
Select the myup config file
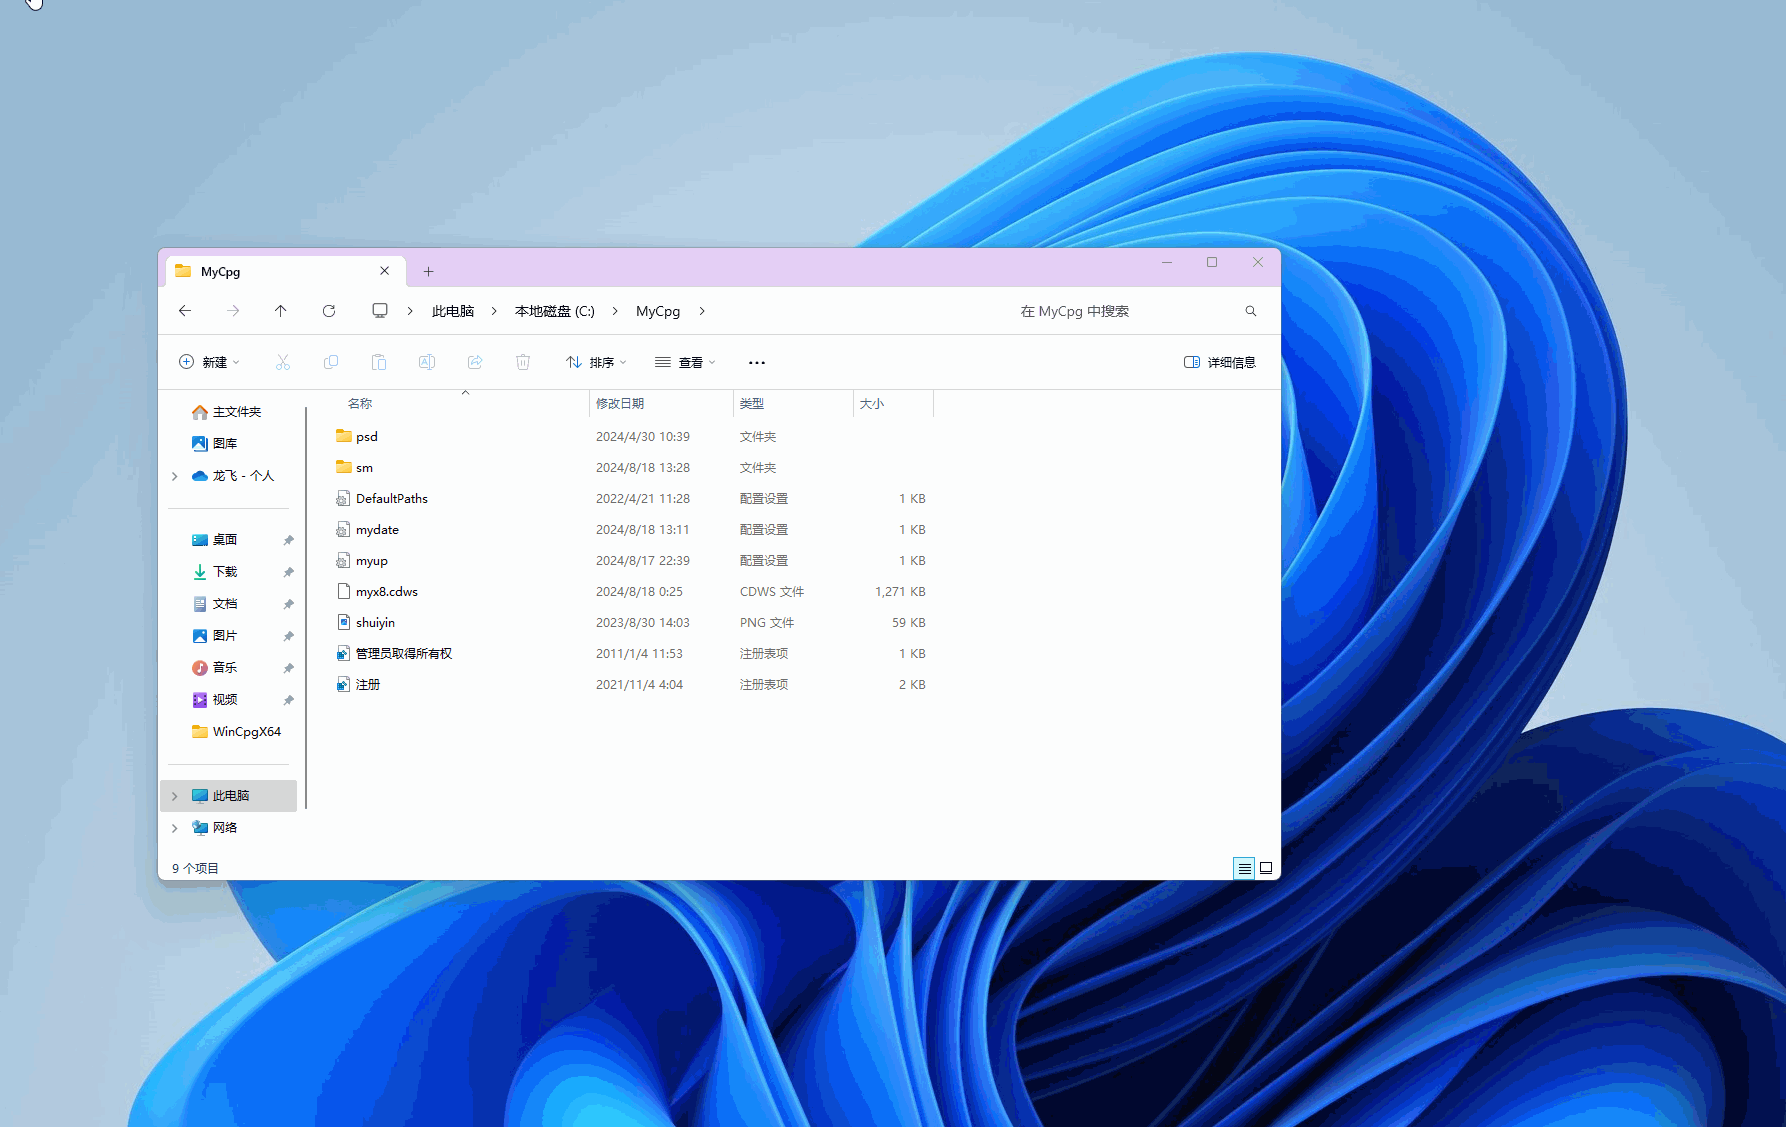[632, 561]
